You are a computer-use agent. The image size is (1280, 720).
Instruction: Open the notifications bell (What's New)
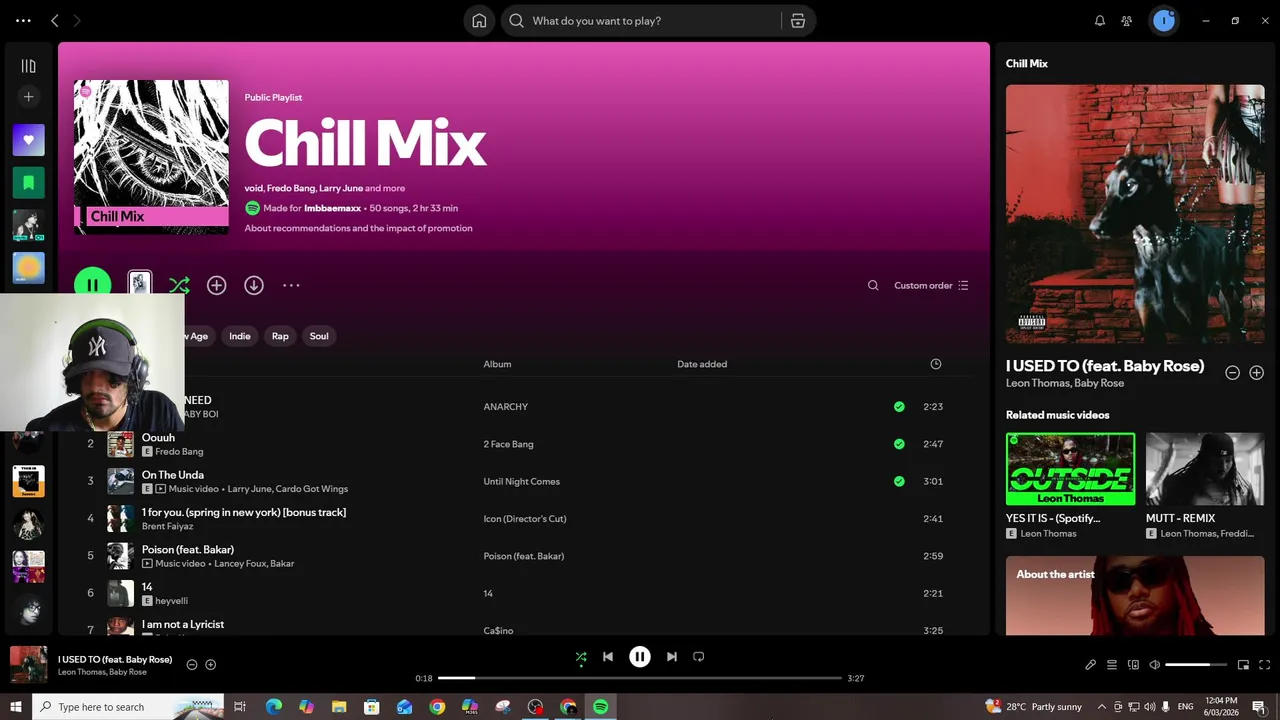point(1100,21)
